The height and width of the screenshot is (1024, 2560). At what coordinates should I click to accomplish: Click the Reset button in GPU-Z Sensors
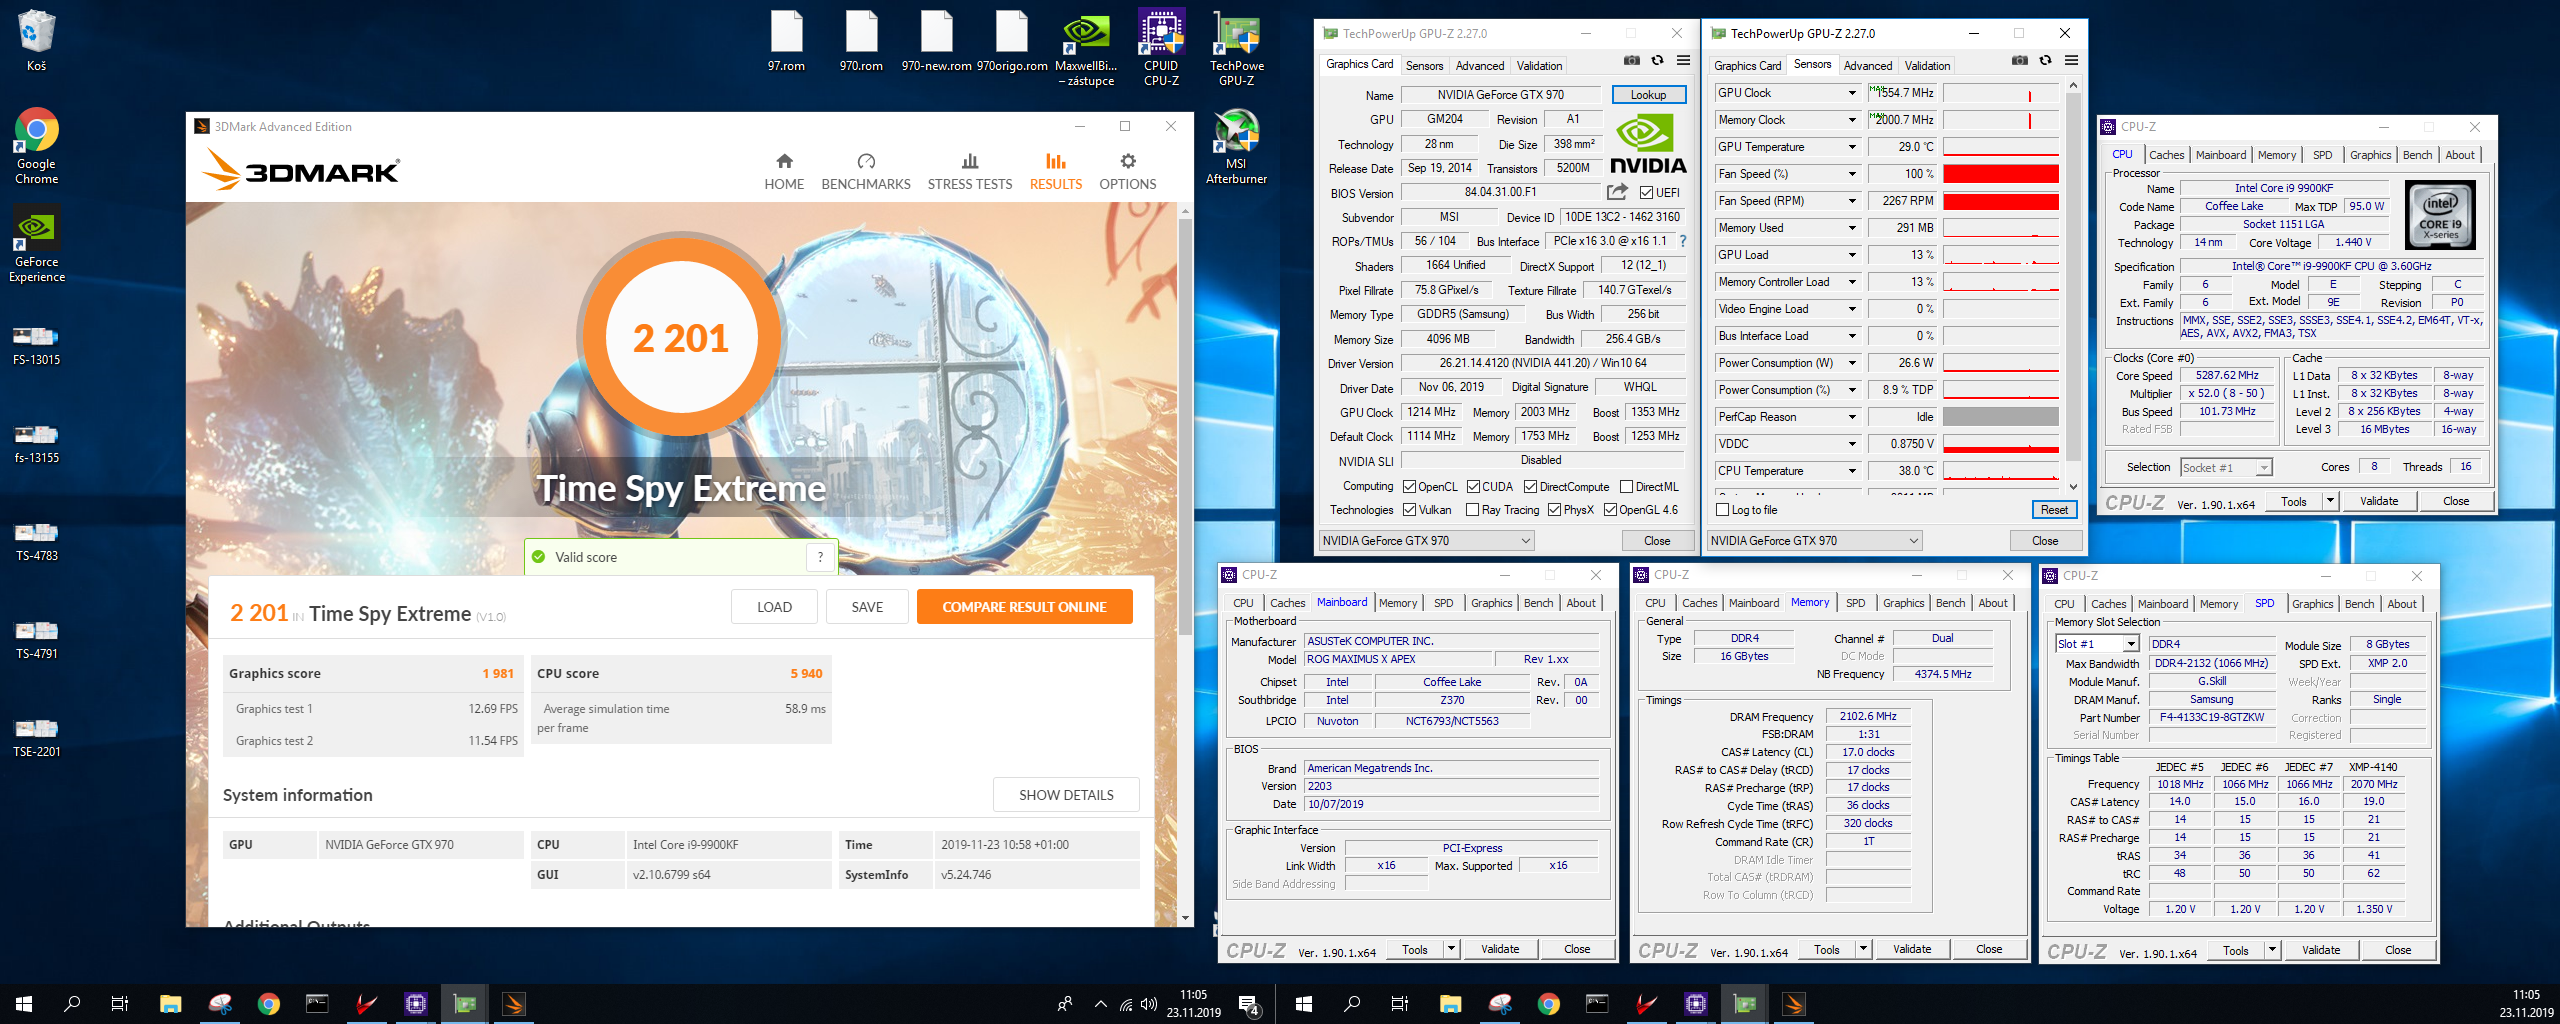point(2054,510)
